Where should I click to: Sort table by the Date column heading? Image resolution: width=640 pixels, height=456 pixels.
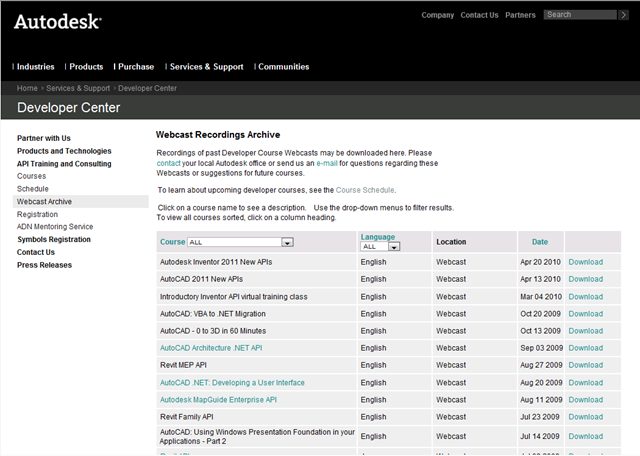pos(540,242)
